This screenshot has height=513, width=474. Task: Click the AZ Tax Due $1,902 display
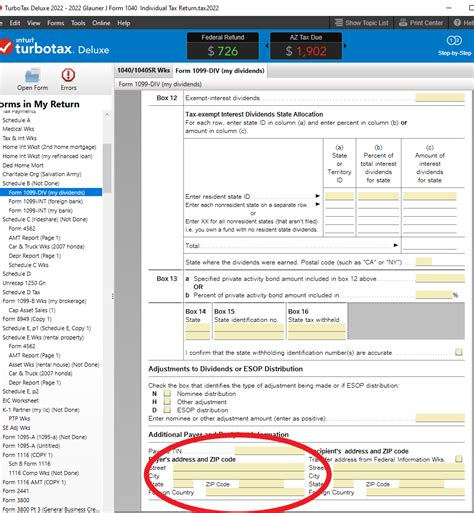(x=306, y=46)
